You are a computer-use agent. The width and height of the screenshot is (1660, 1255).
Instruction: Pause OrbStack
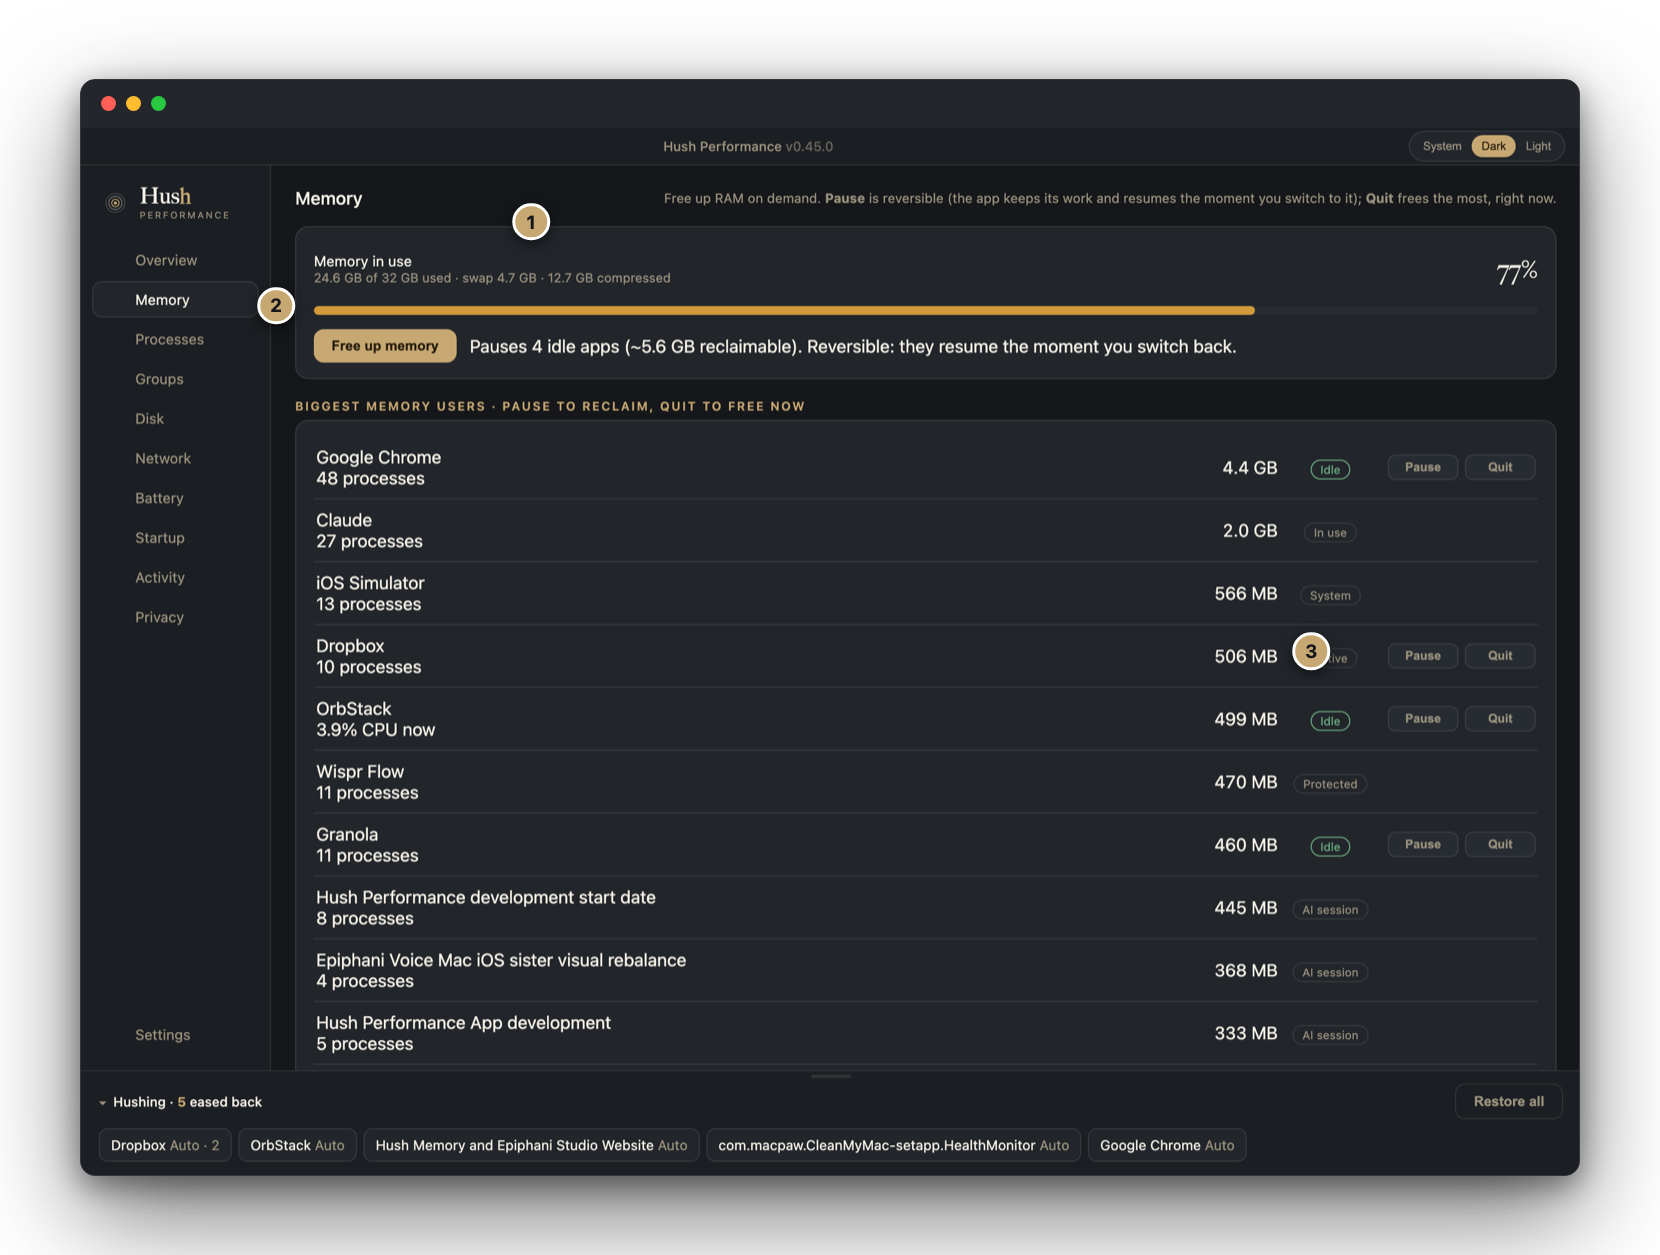(x=1422, y=719)
